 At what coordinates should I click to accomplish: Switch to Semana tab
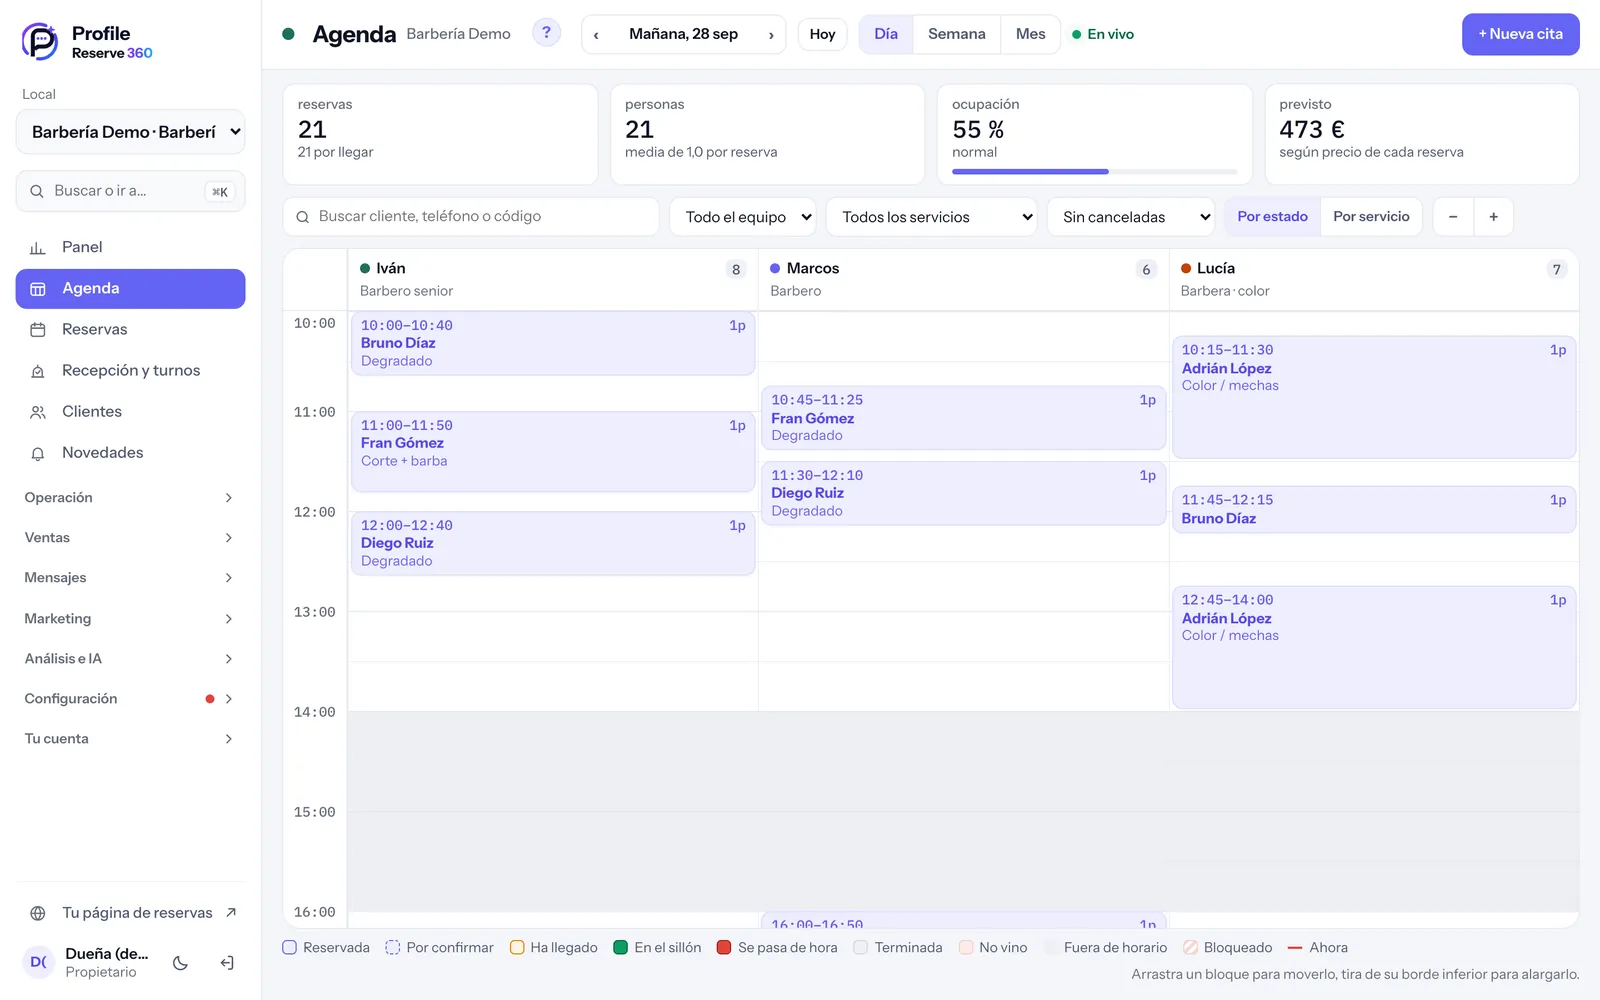click(x=956, y=34)
